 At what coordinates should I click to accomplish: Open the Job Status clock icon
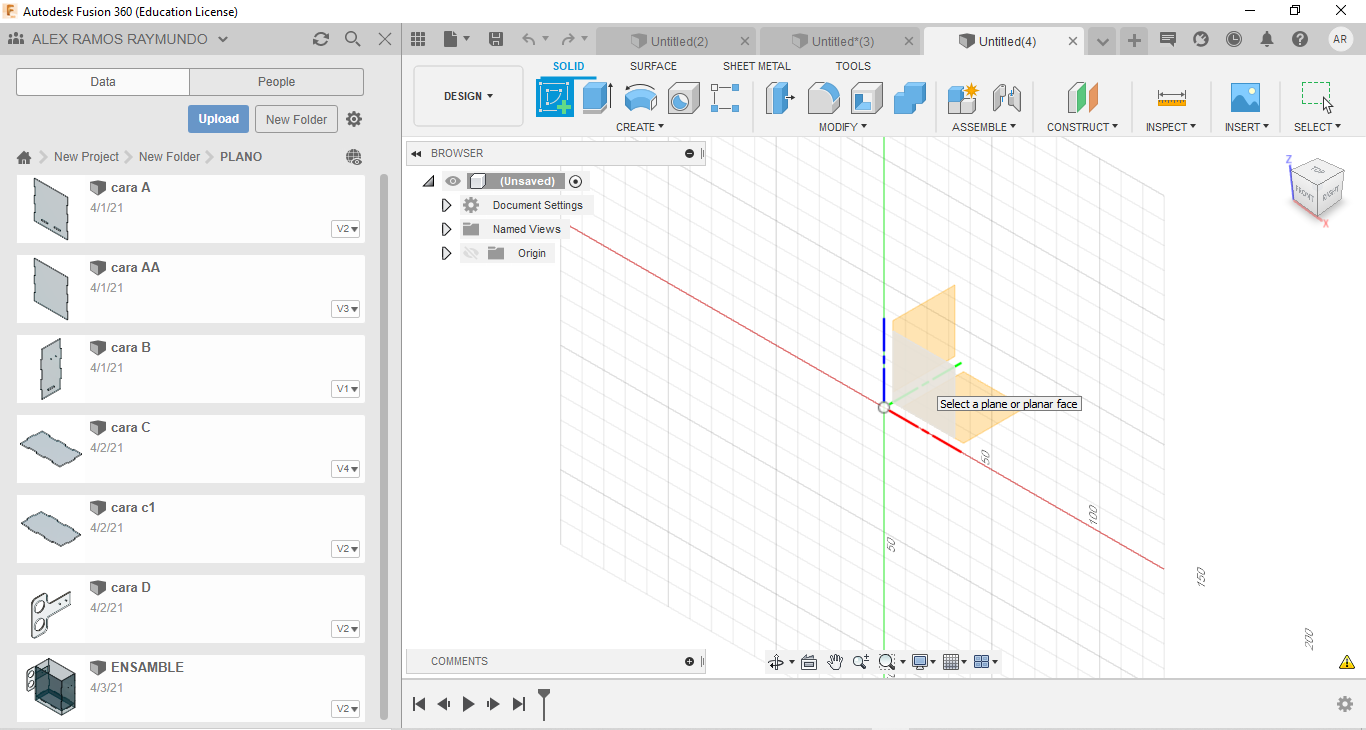[x=1234, y=39]
